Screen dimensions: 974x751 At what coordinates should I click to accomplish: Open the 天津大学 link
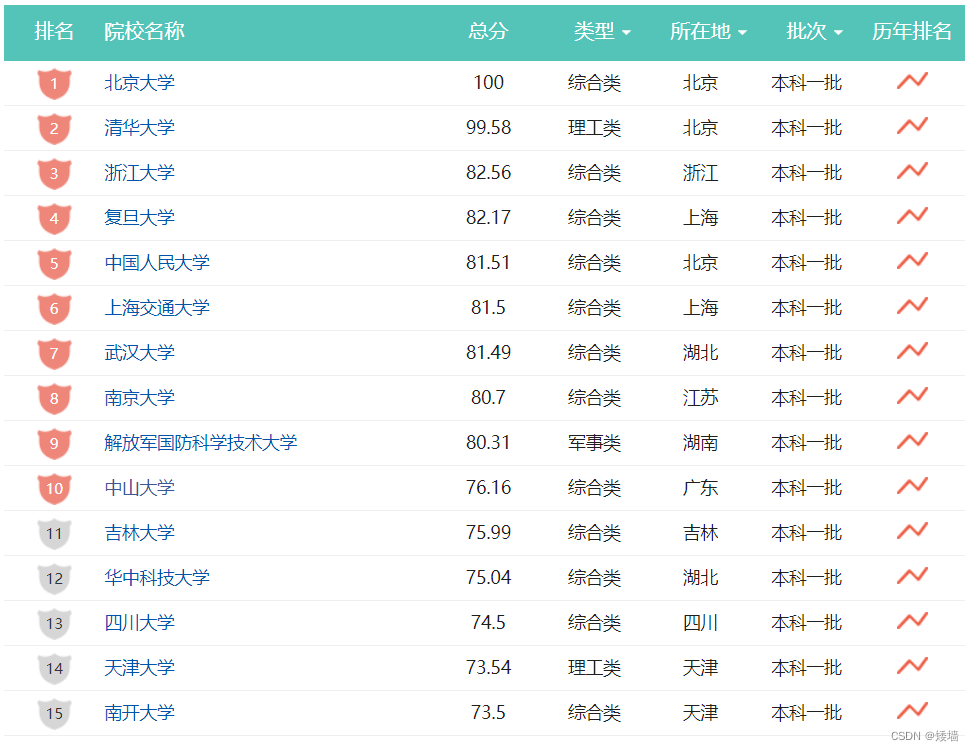coord(140,668)
